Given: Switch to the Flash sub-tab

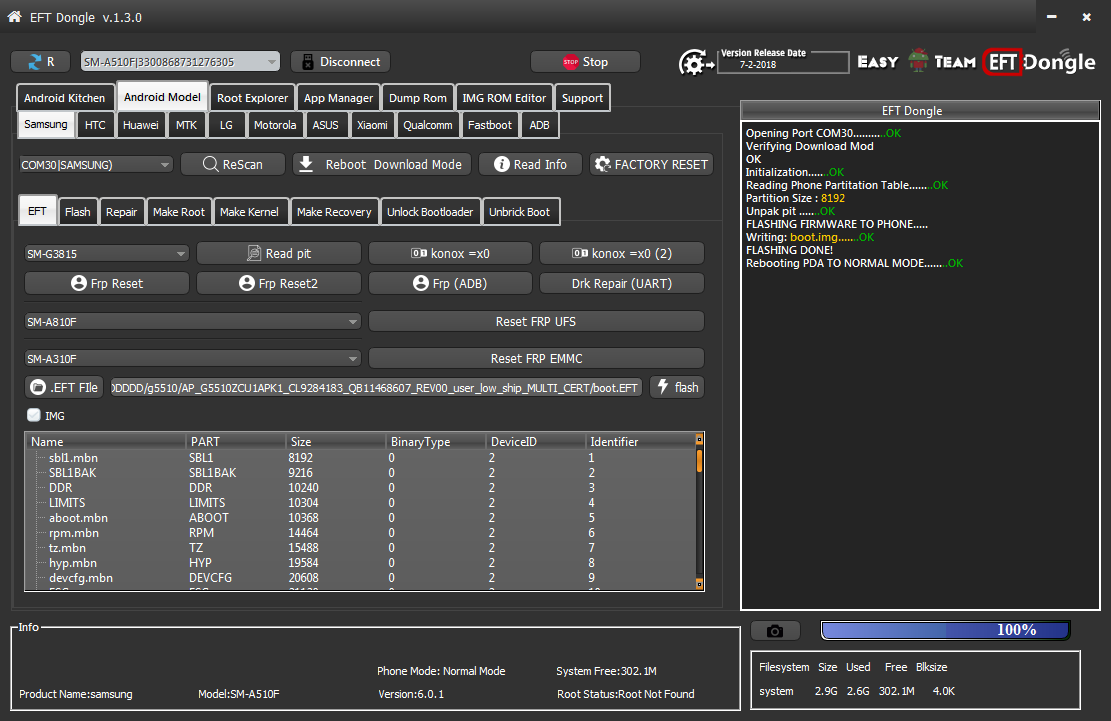Looking at the screenshot, I should click(77, 212).
